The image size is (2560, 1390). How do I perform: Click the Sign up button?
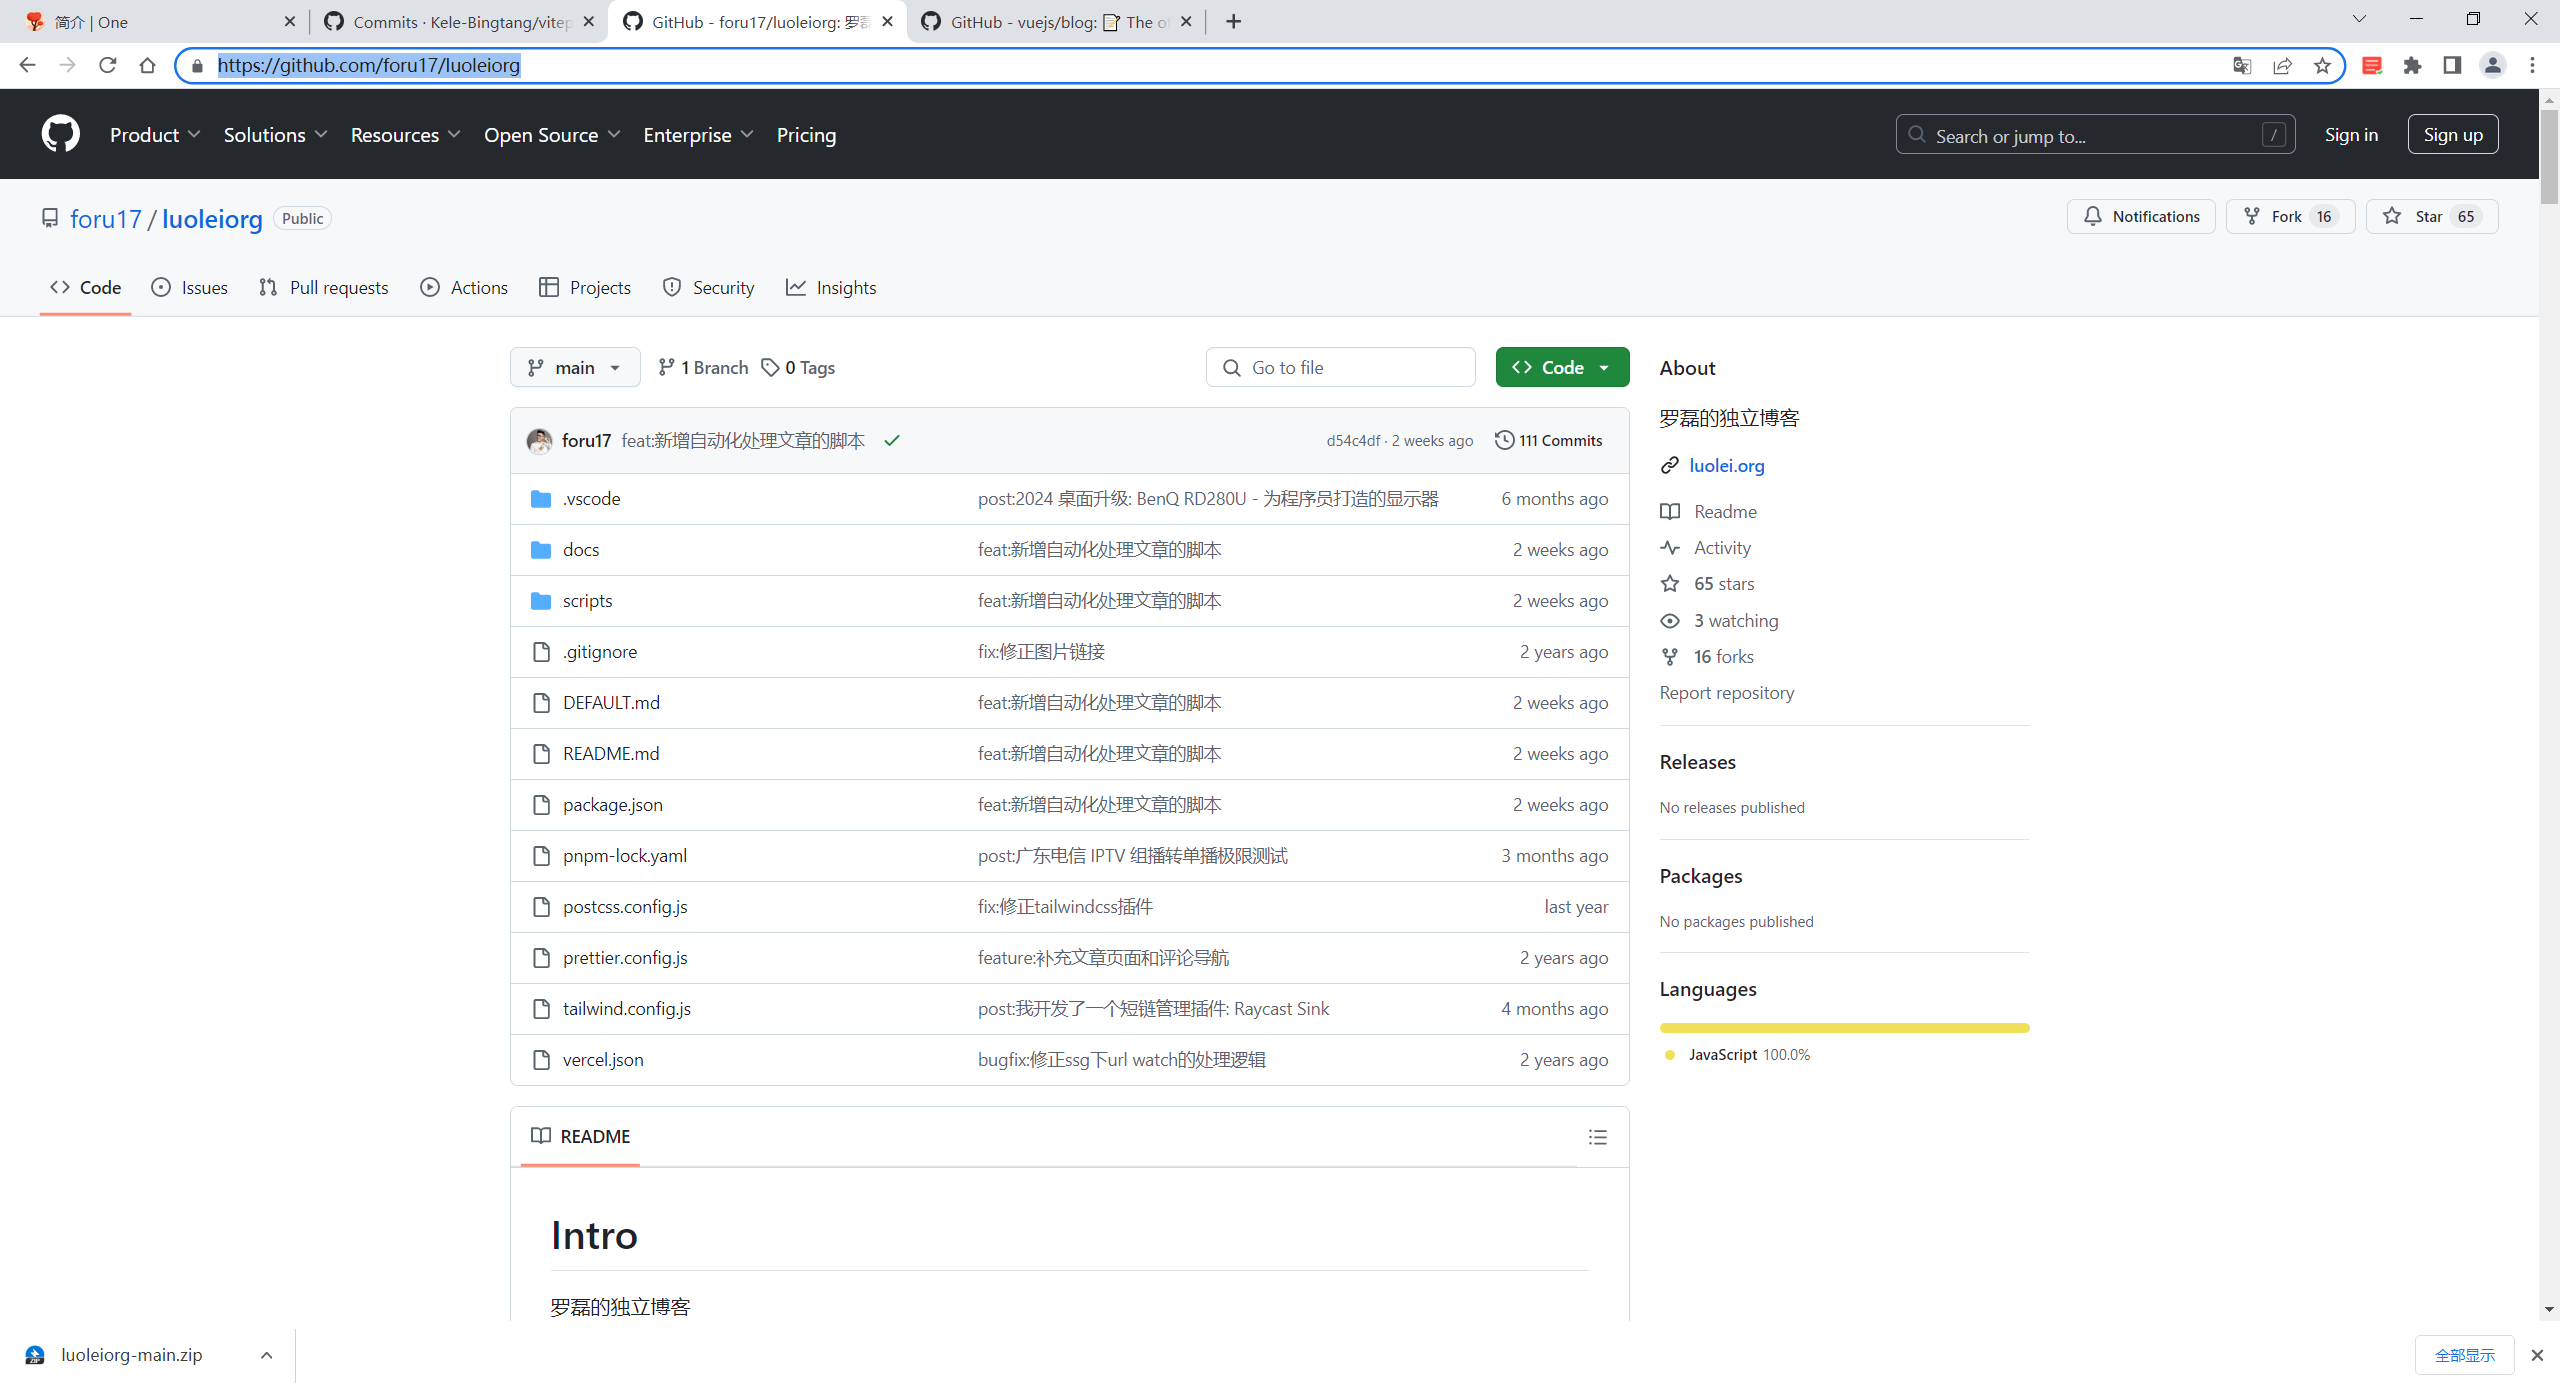click(x=2453, y=134)
